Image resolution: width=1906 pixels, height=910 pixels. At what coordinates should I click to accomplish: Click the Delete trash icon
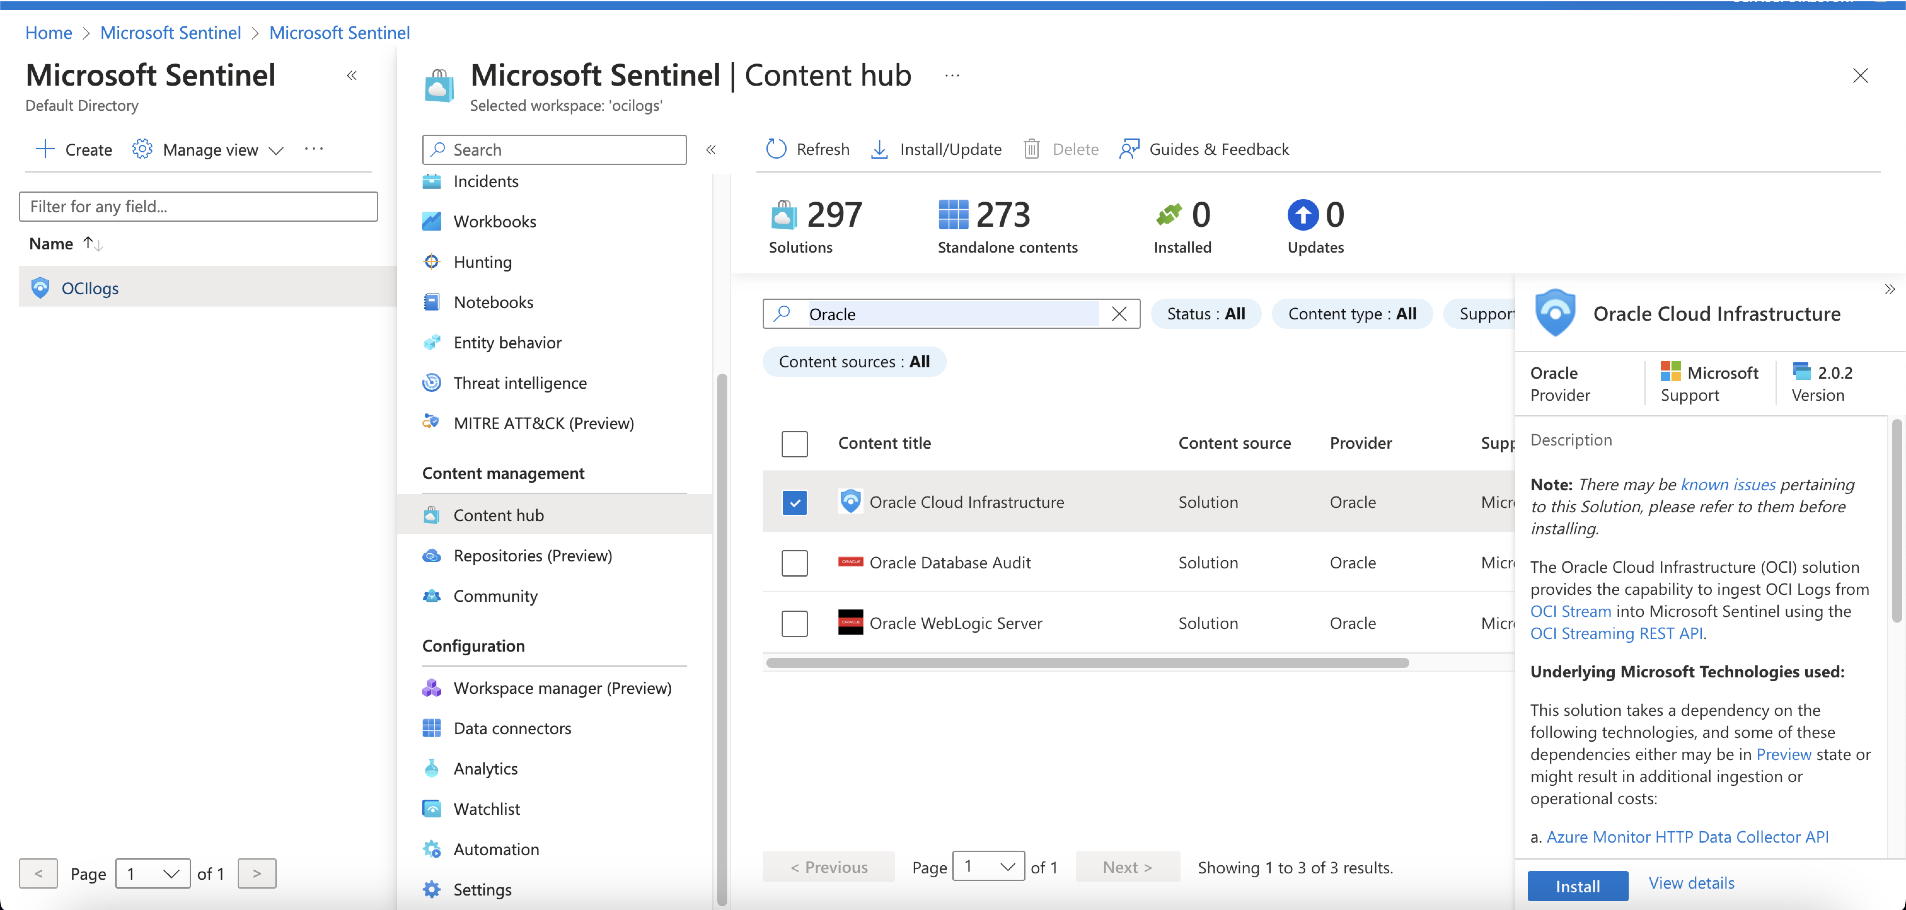pos(1032,149)
